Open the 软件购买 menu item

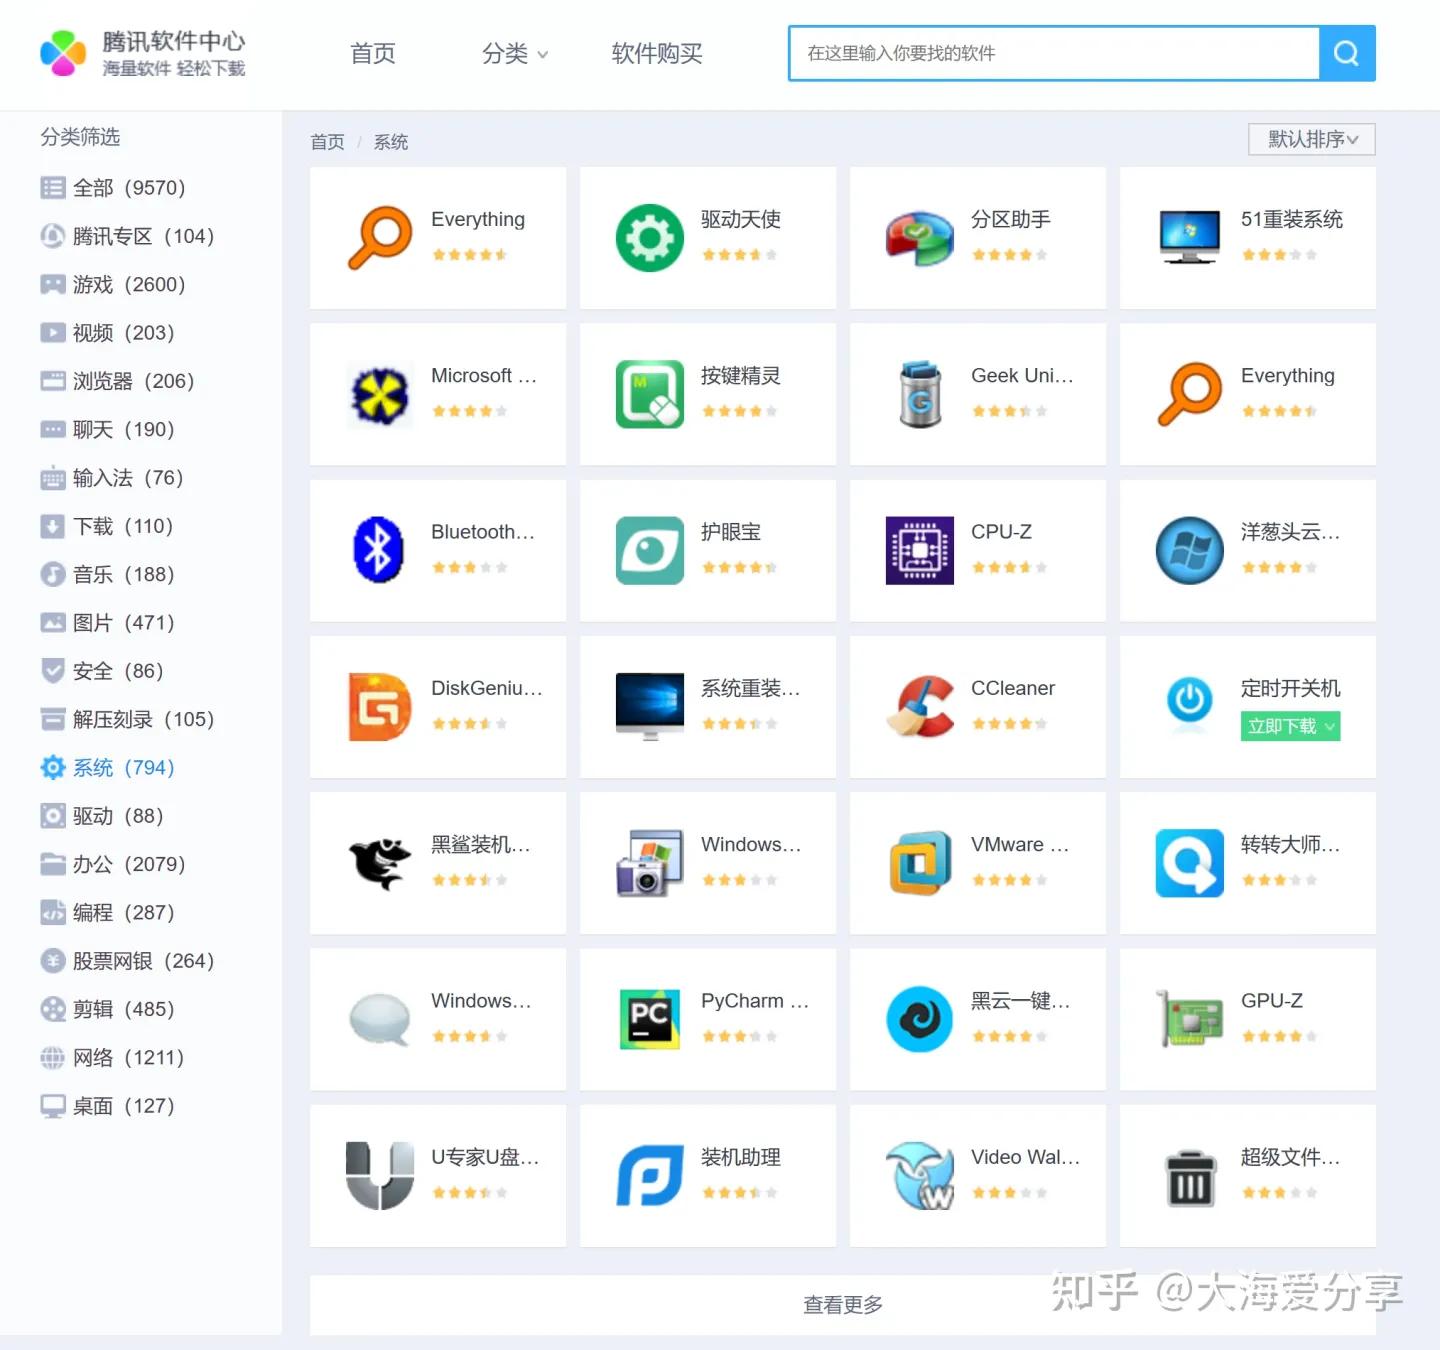(656, 55)
